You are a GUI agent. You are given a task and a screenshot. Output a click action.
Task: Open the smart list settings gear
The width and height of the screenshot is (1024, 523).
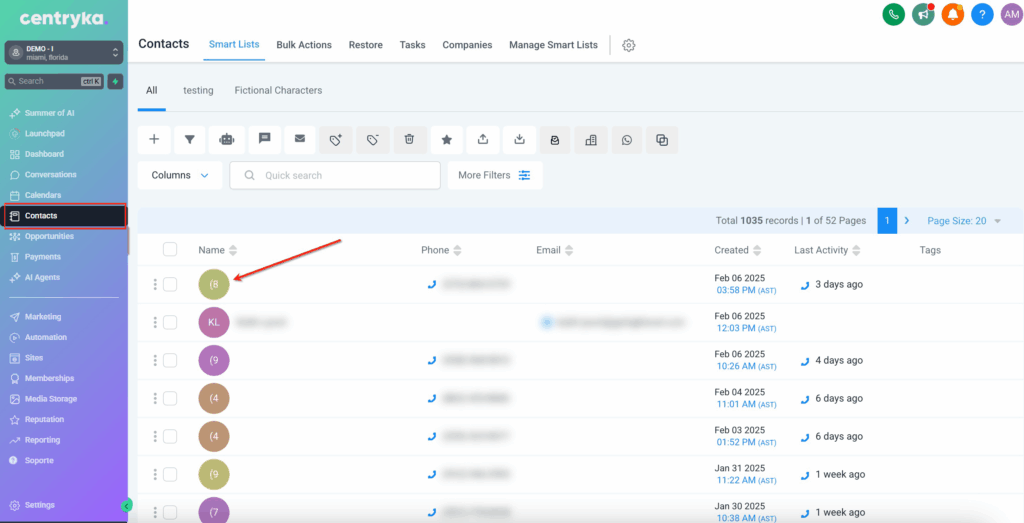(629, 45)
